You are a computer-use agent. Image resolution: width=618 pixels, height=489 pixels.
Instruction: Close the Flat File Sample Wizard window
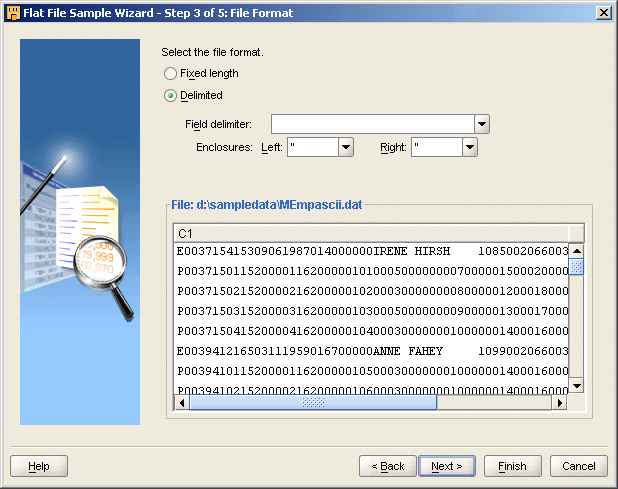(604, 13)
